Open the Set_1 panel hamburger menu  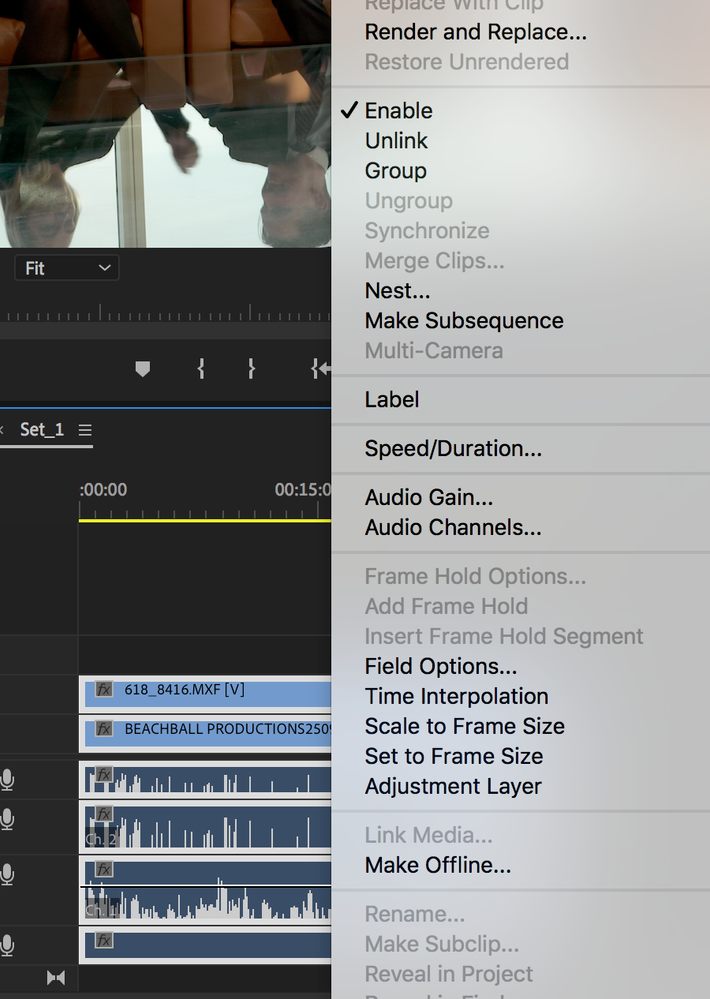(x=85, y=430)
